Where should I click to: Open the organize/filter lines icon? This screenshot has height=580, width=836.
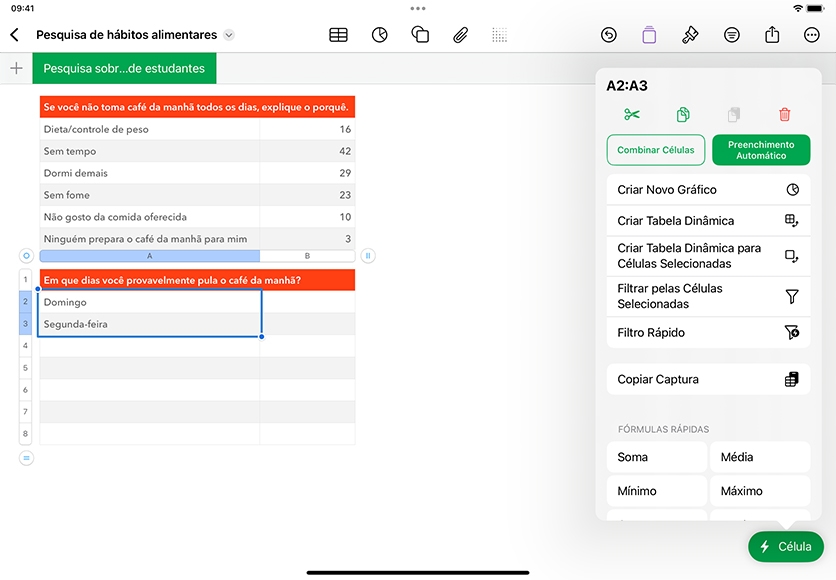(732, 35)
